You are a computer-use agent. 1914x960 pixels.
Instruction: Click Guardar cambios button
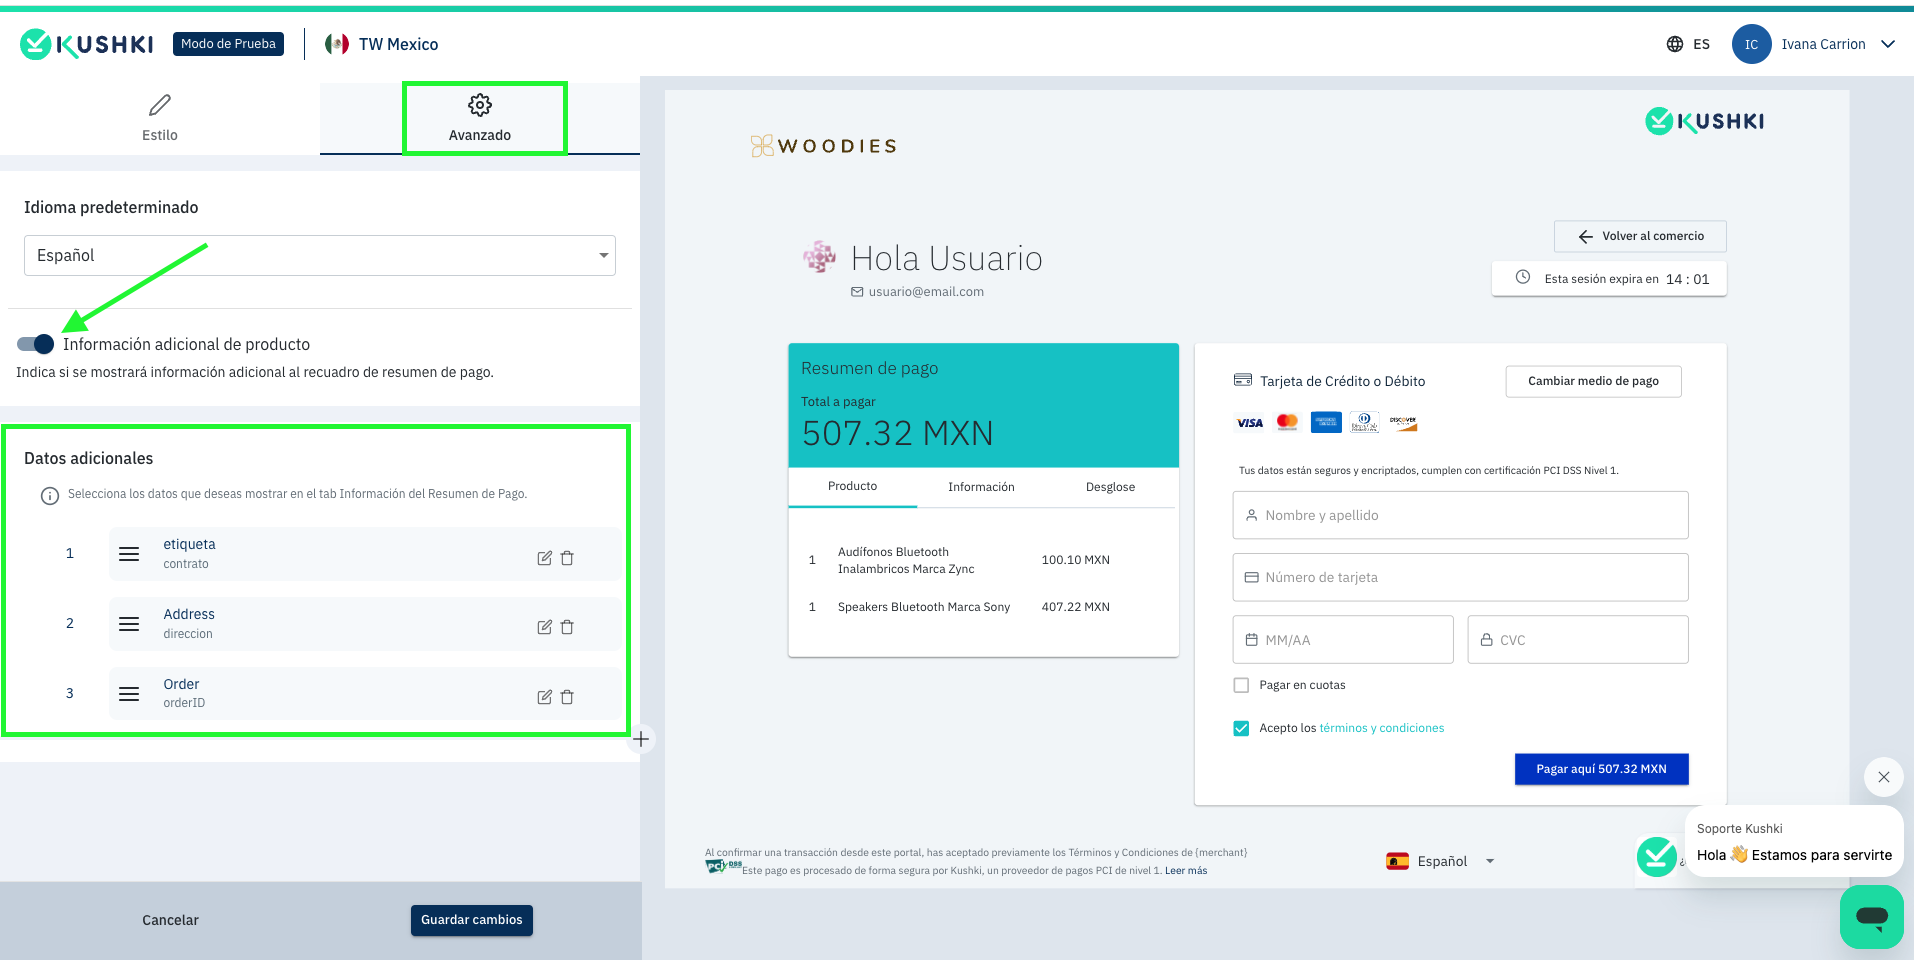tap(472, 920)
